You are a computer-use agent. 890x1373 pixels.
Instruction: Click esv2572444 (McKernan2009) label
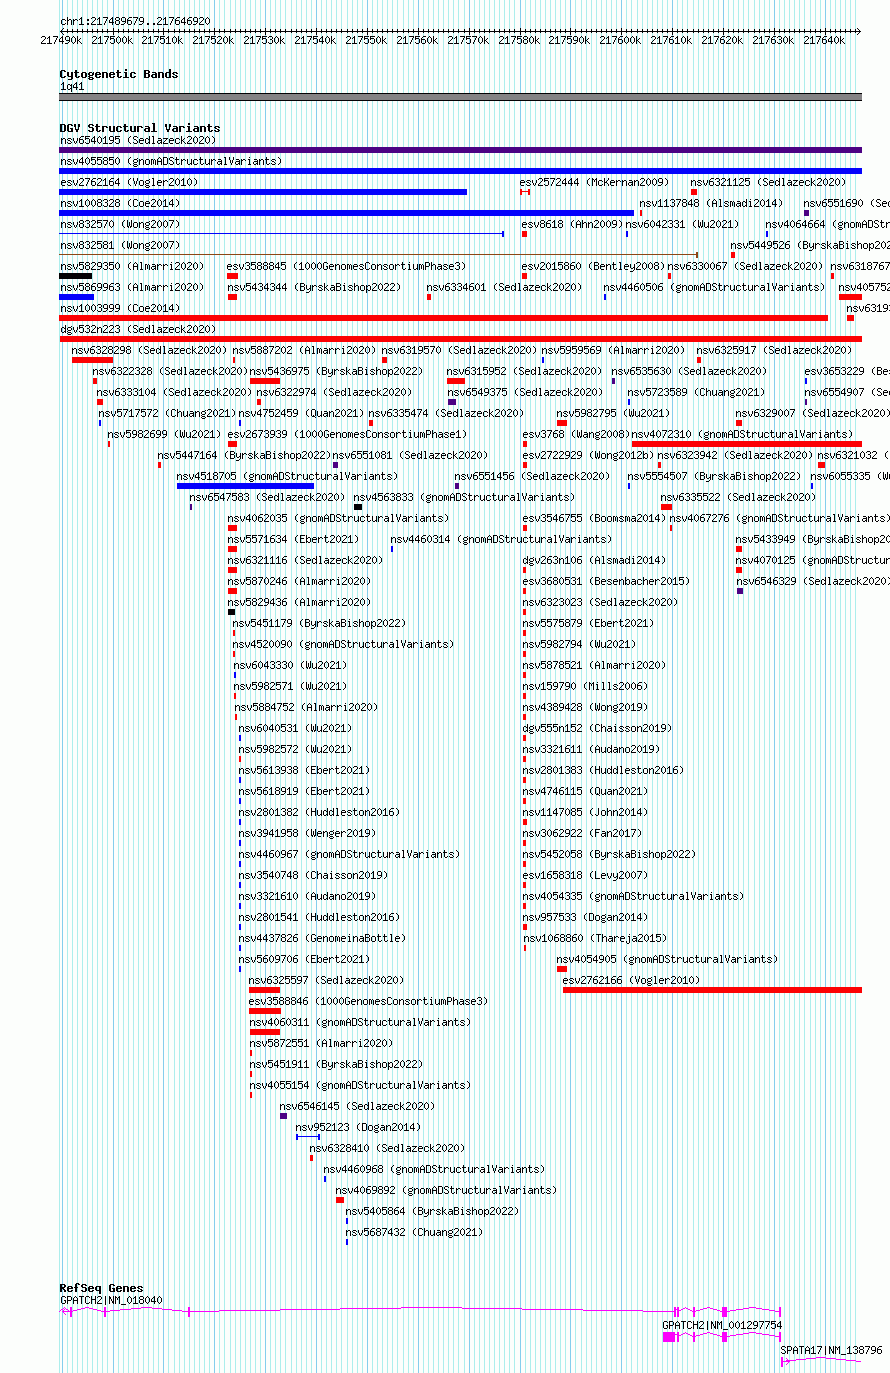595,182
